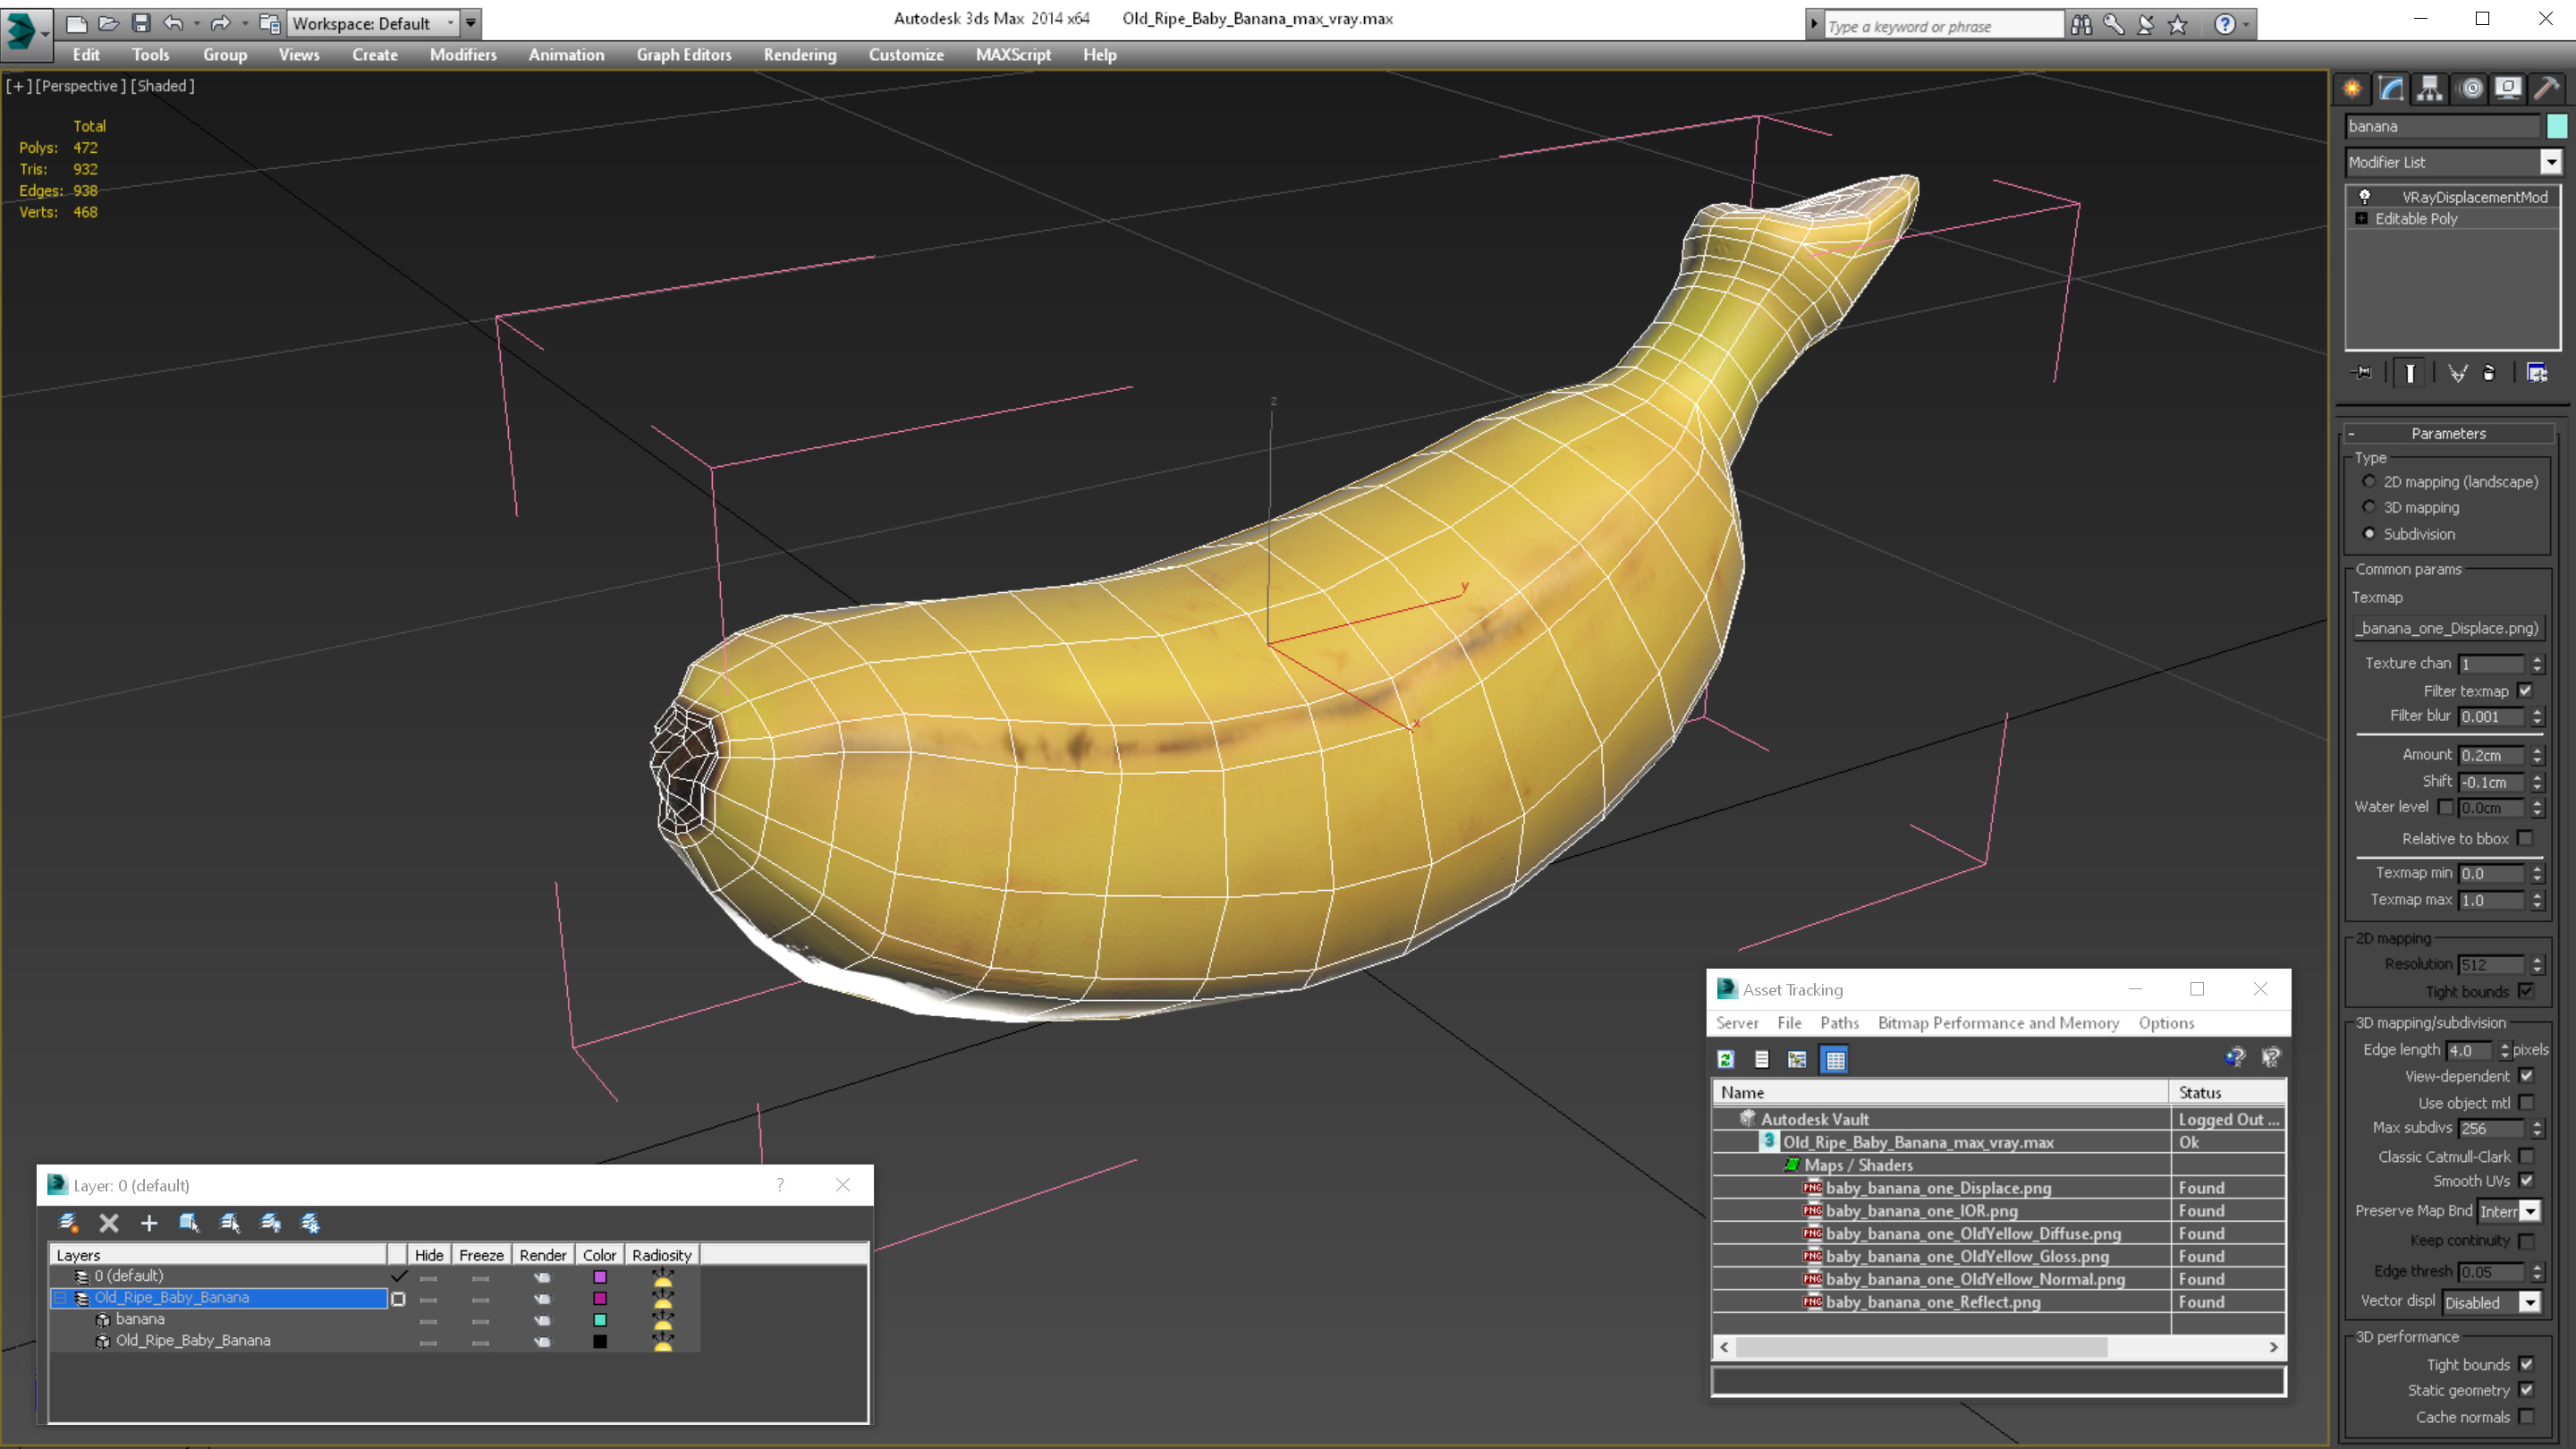Click the Save File disk icon

tap(141, 23)
